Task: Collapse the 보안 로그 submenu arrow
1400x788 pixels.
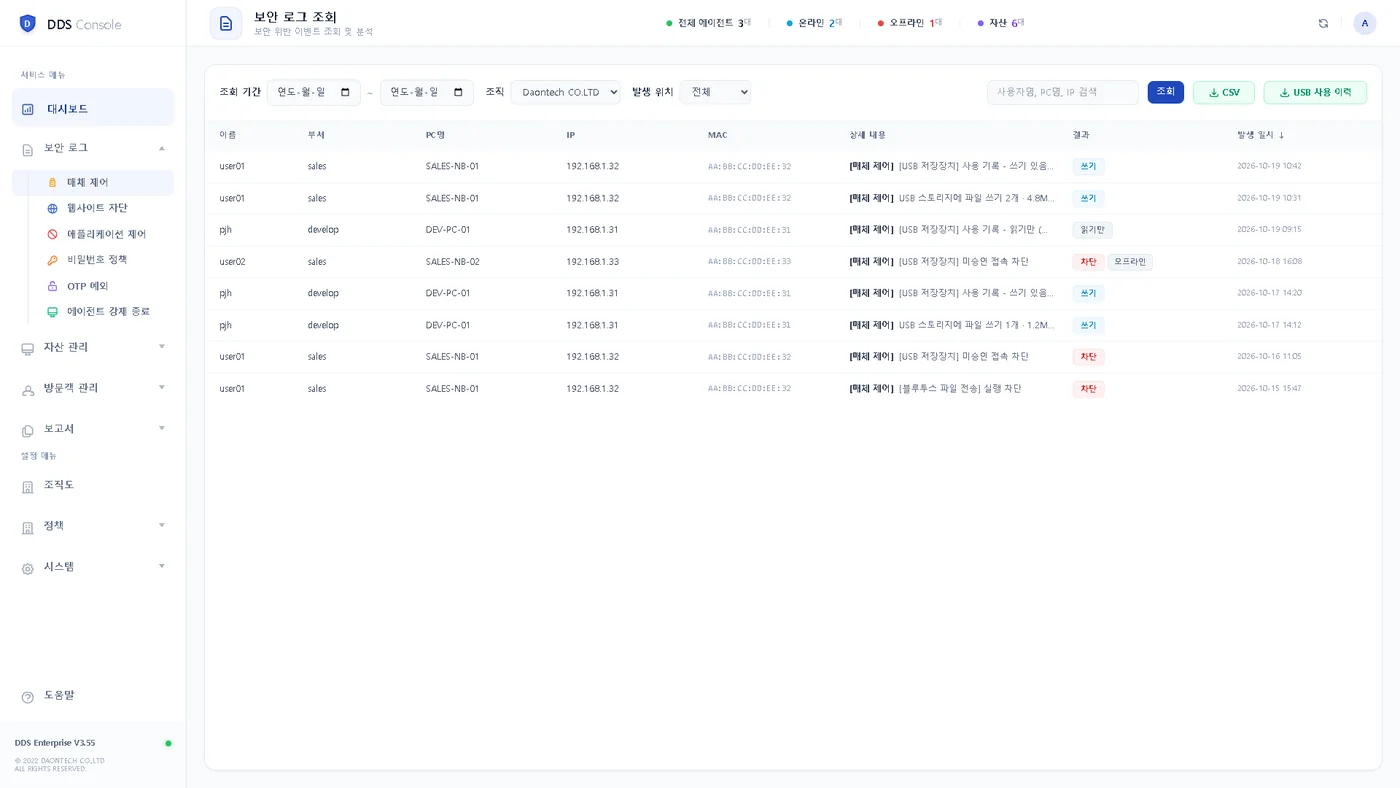Action: coord(162,148)
